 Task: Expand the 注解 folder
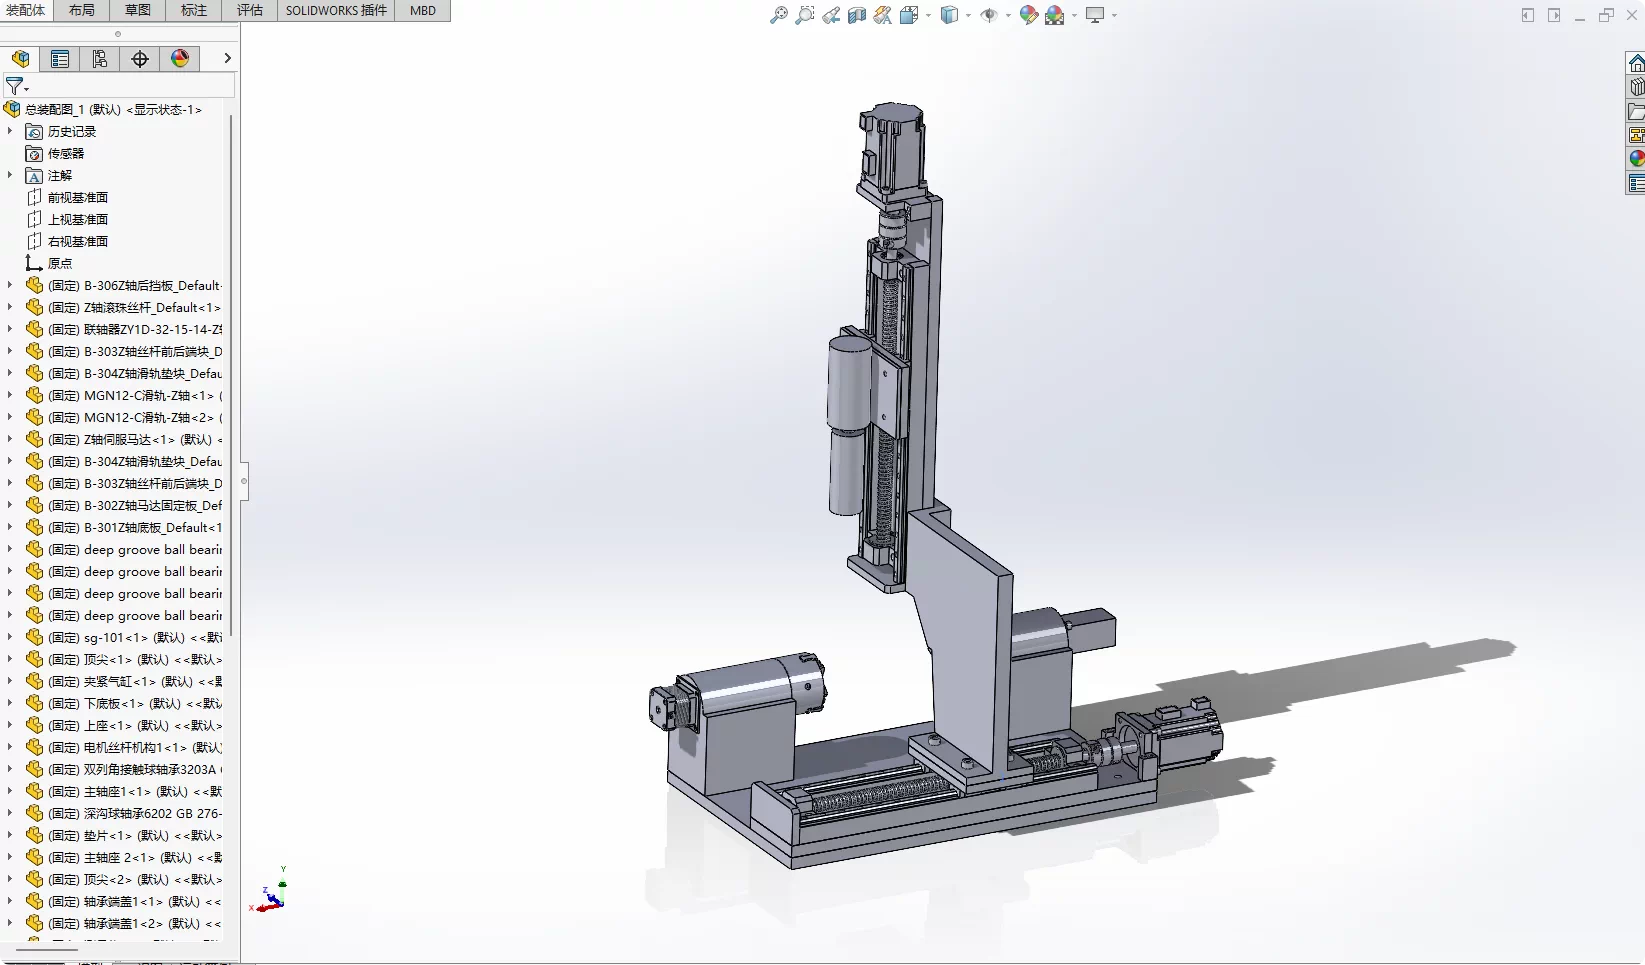pyautogui.click(x=10, y=175)
